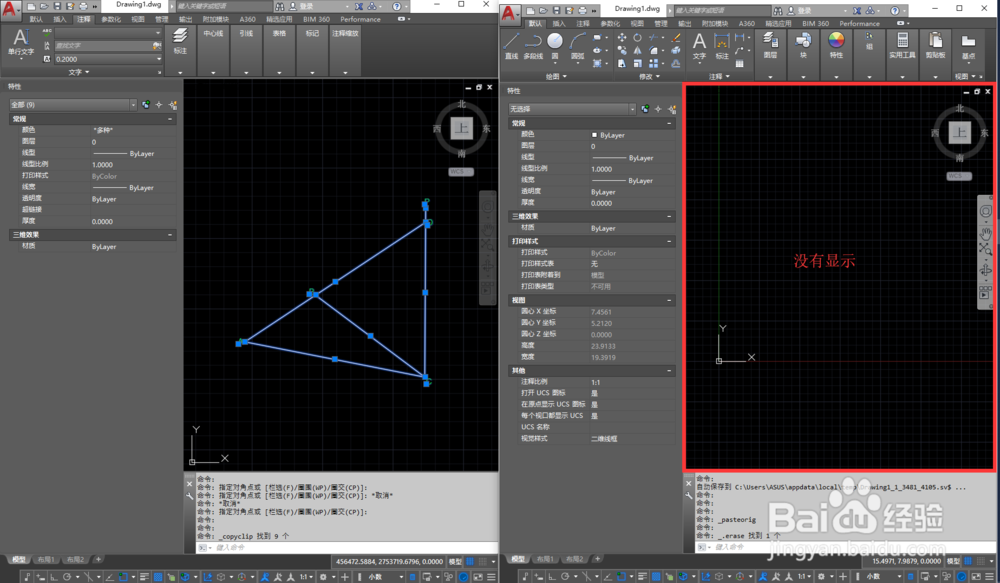Viewport: 1000px width, 583px height.
Task: Switch to 默认 tab in left window ribbon
Action: click(36, 19)
